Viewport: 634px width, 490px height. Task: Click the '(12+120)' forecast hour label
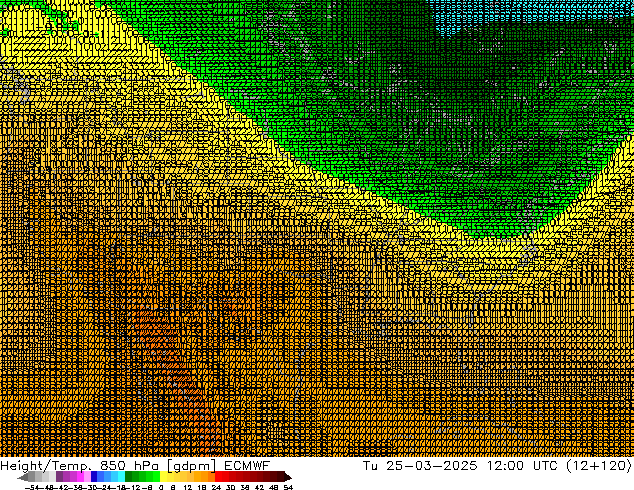pos(599,466)
